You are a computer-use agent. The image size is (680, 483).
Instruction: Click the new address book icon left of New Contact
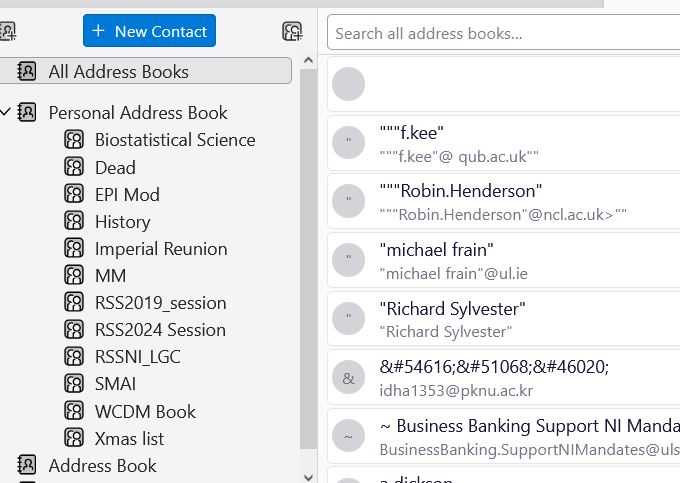(x=8, y=31)
